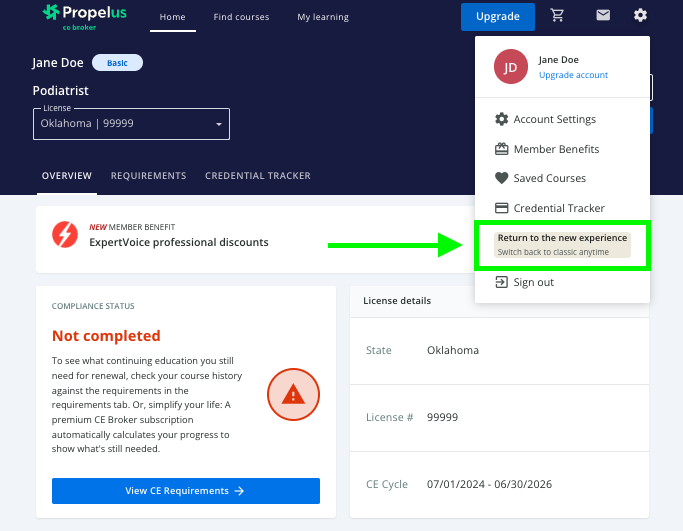Click the Upgrade account link
This screenshot has height=531, width=683.
pos(573,75)
